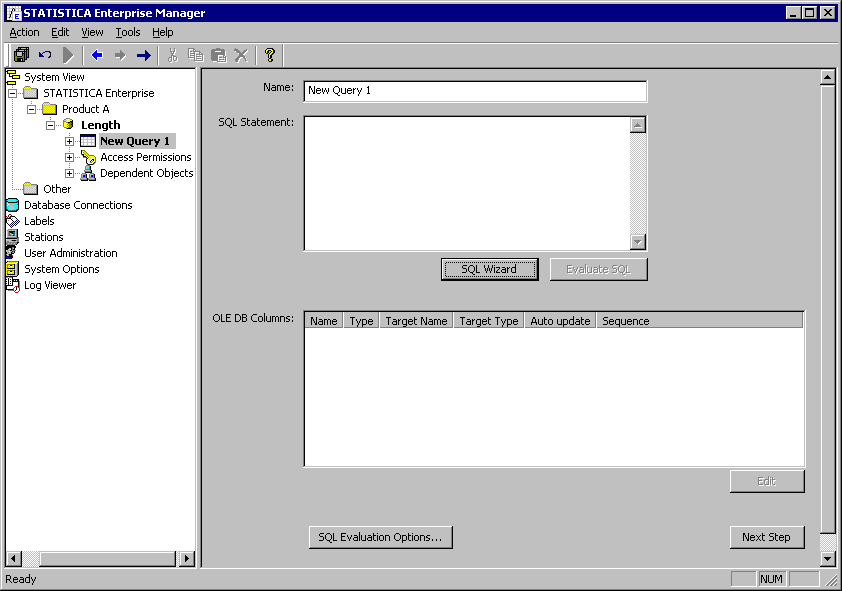
Task: Open the Action menu
Action: (24, 32)
